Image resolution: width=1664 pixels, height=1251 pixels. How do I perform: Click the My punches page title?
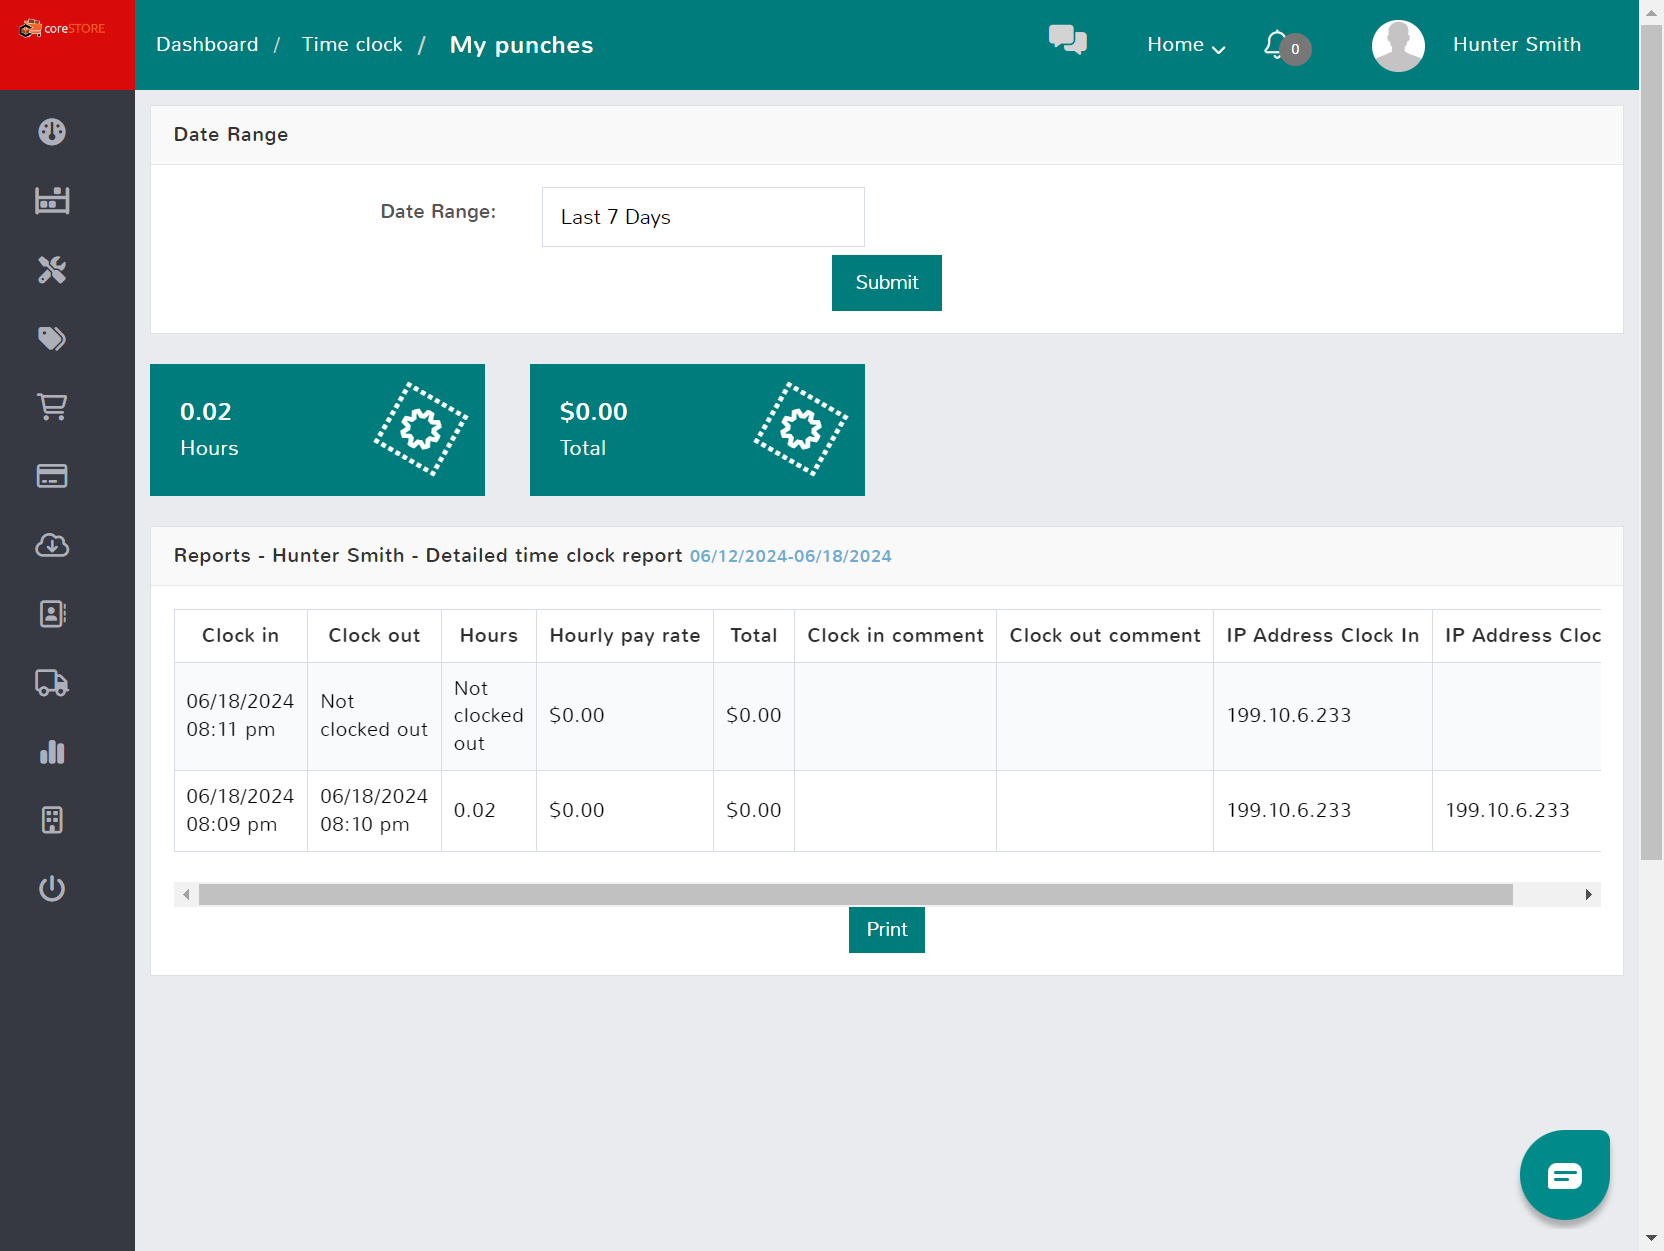pyautogui.click(x=521, y=45)
